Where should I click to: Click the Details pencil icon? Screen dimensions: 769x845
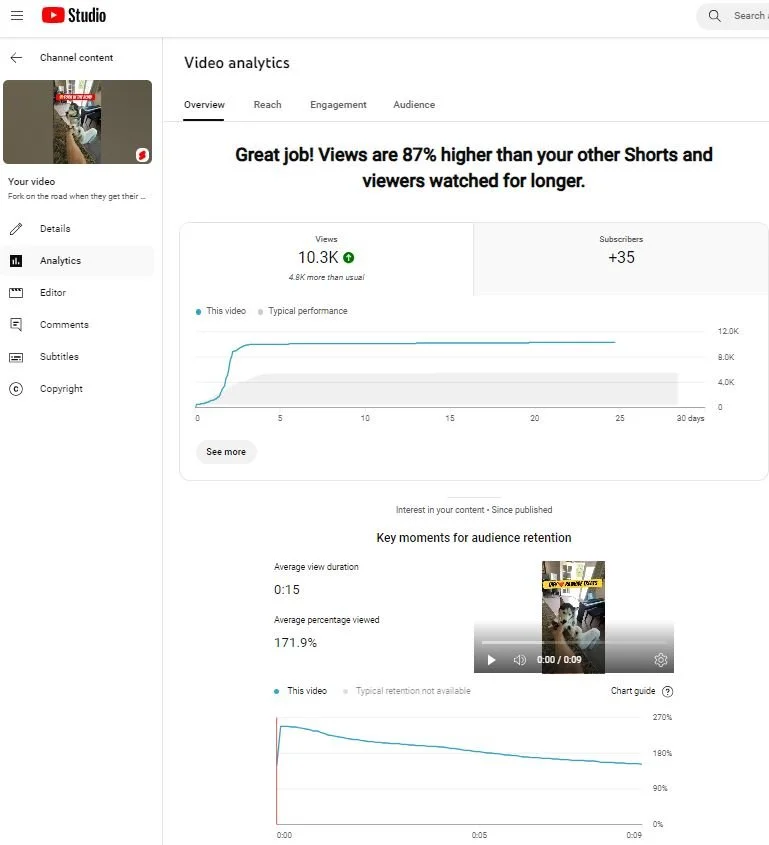click(x=16, y=228)
